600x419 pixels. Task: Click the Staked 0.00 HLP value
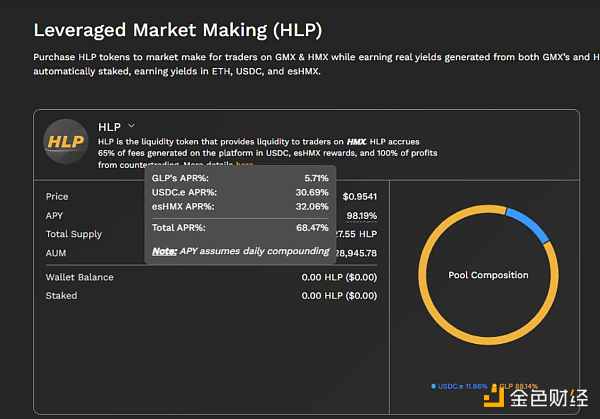pyautogui.click(x=339, y=295)
